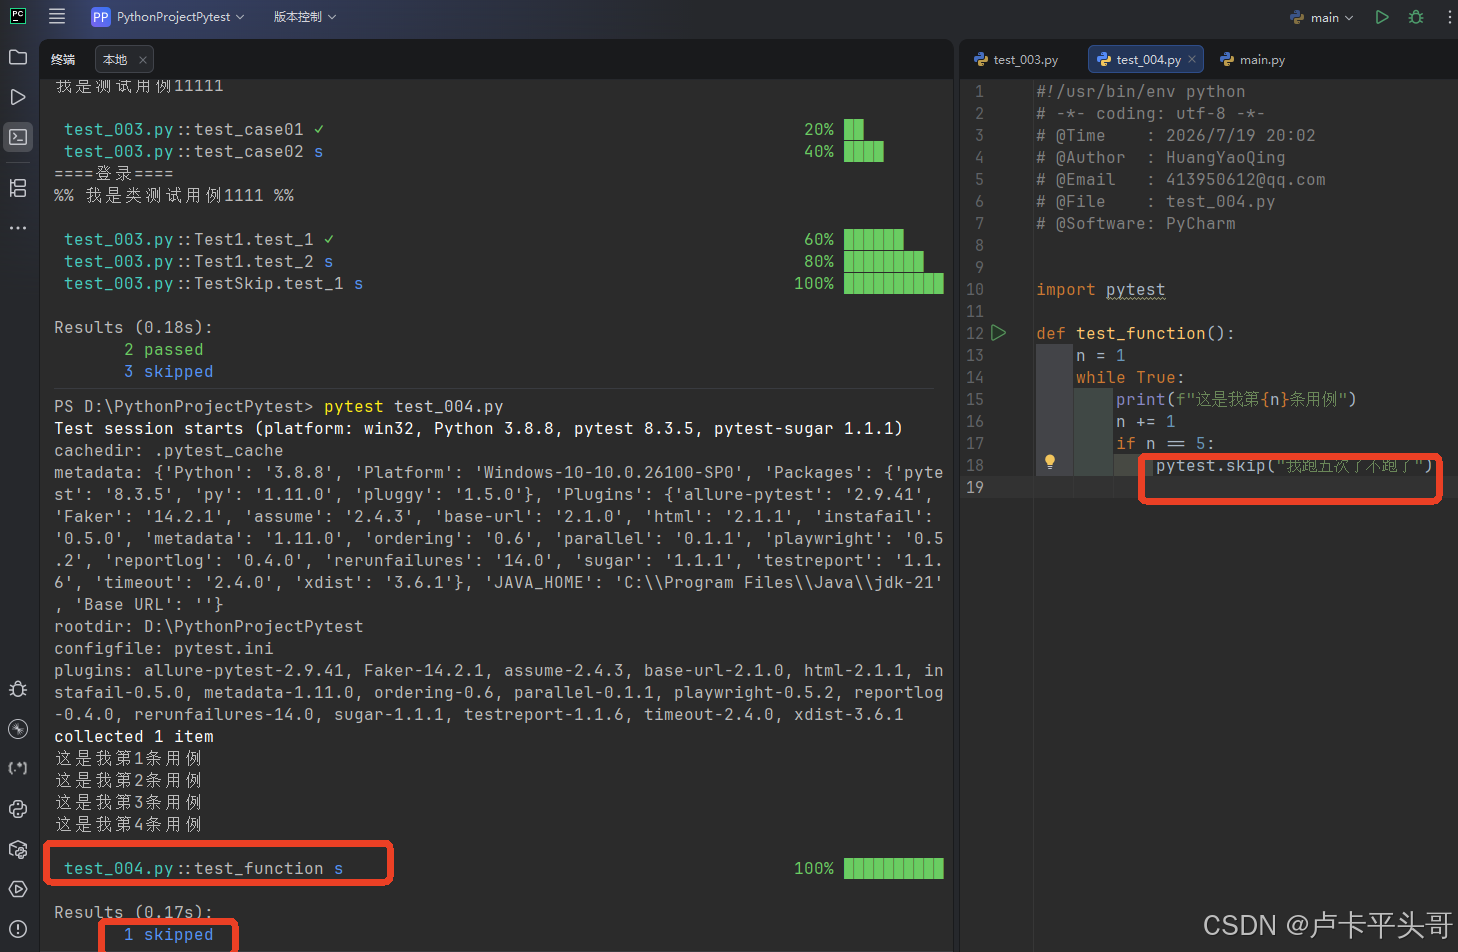Switch to the main.py editor tab
The width and height of the screenshot is (1458, 952).
[x=1253, y=60]
